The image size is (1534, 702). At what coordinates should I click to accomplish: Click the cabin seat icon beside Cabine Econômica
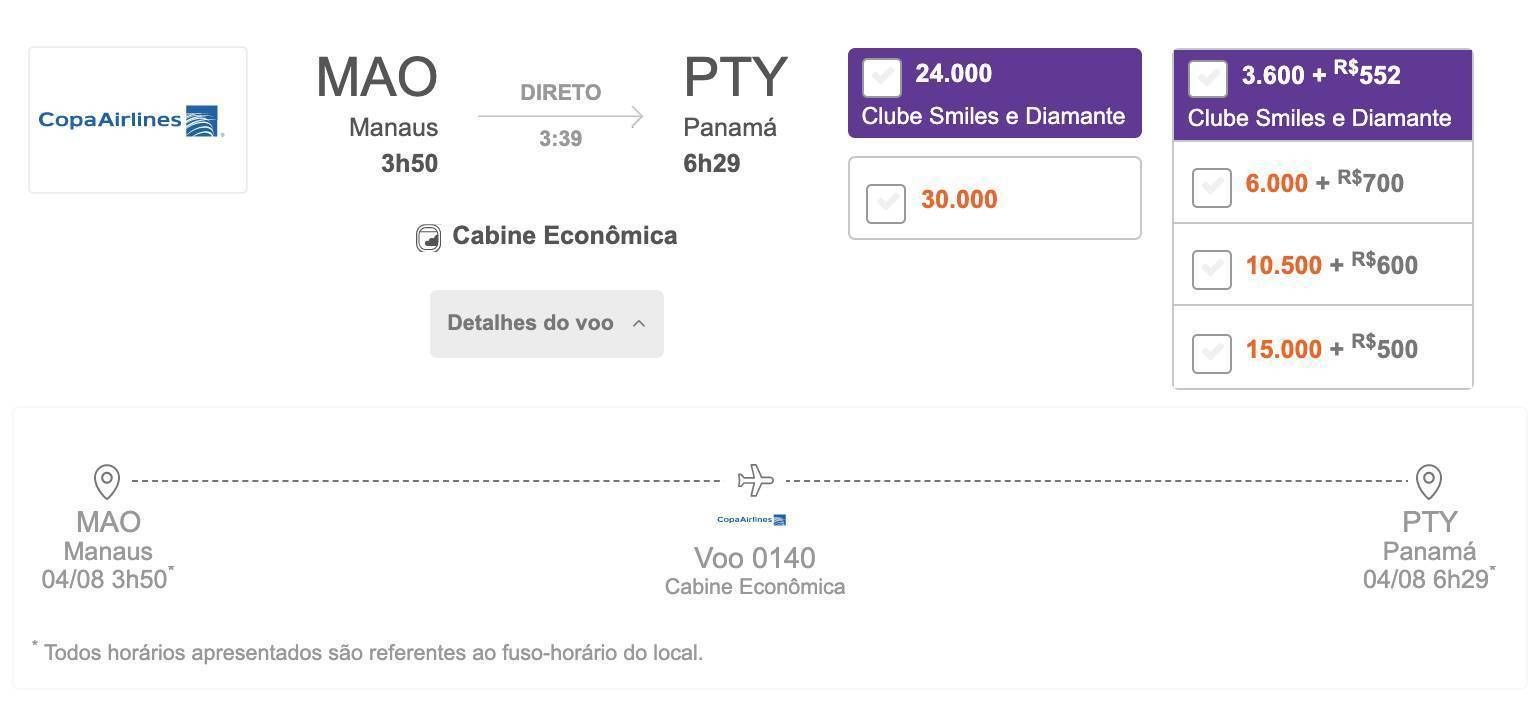click(x=428, y=238)
